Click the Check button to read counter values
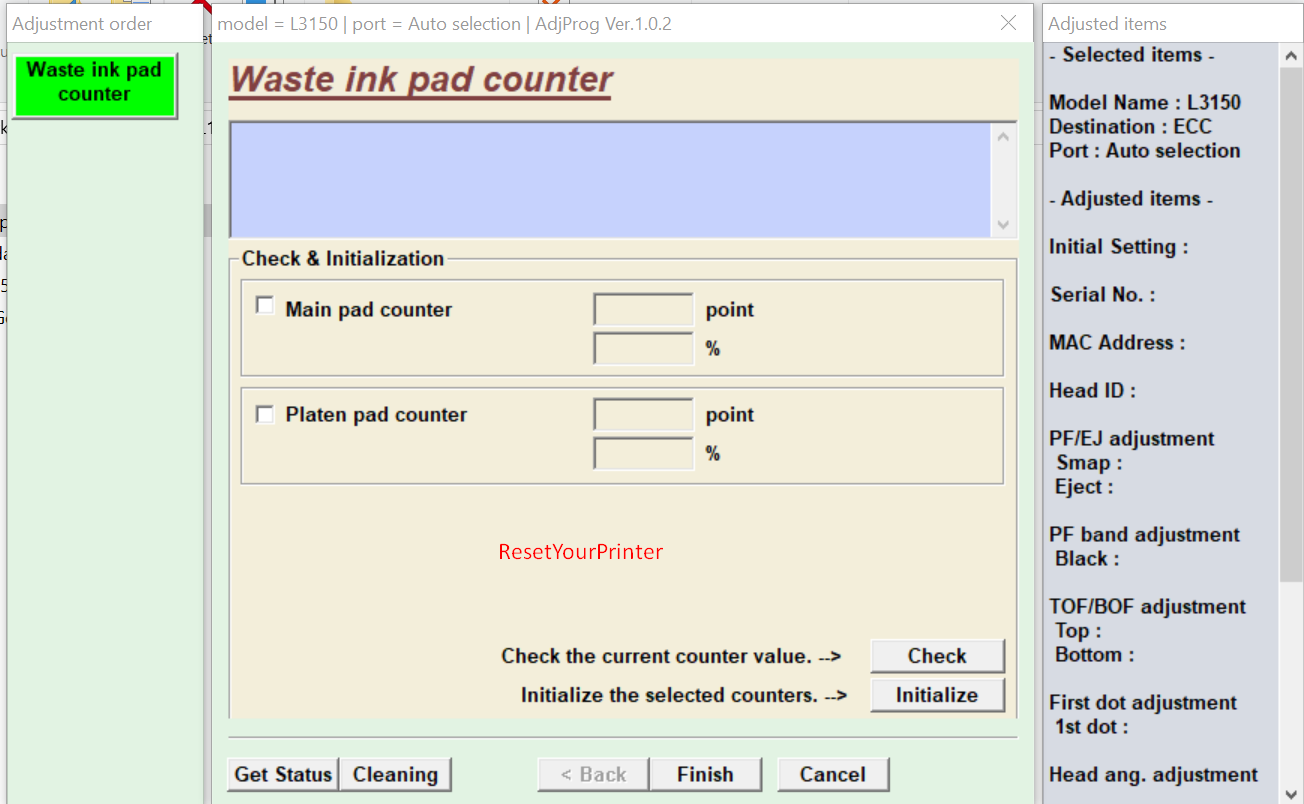Image resolution: width=1304 pixels, height=804 pixels. (x=936, y=655)
